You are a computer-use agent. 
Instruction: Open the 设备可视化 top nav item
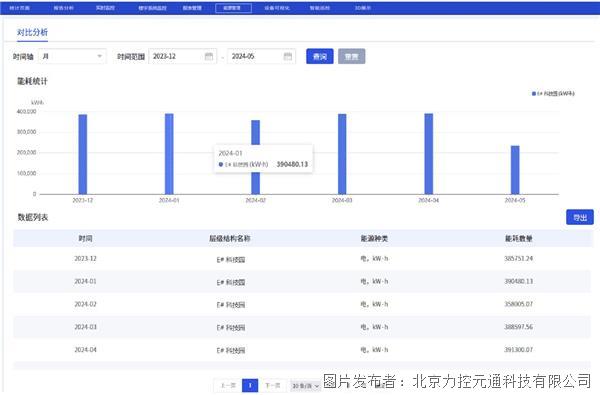click(x=277, y=8)
